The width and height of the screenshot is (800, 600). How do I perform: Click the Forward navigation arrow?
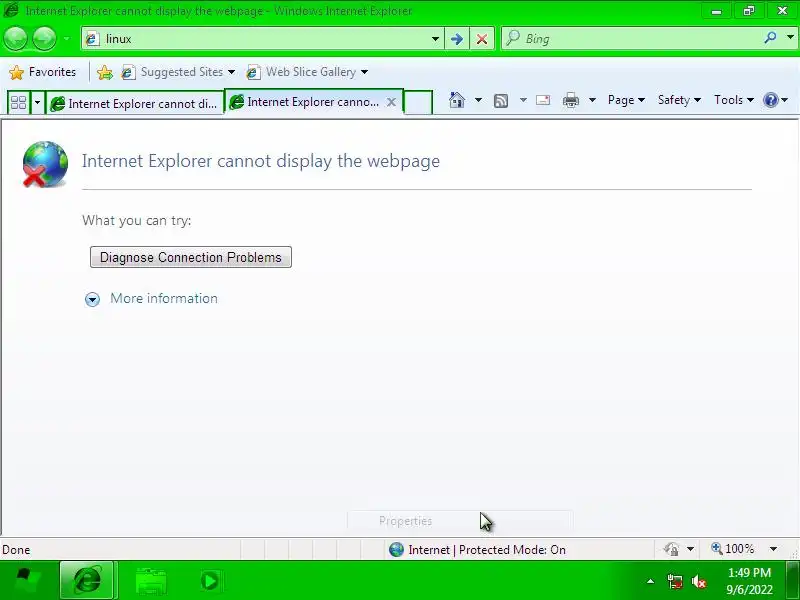pyautogui.click(x=44, y=38)
